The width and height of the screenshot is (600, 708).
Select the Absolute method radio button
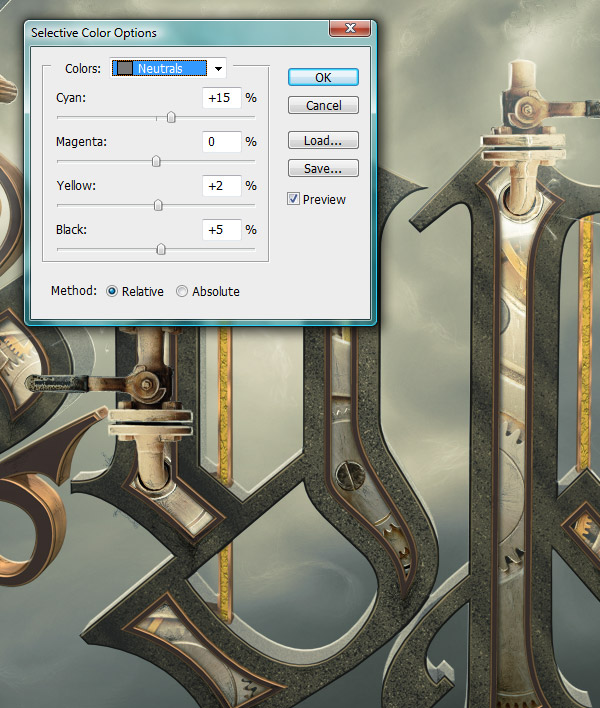tap(181, 291)
